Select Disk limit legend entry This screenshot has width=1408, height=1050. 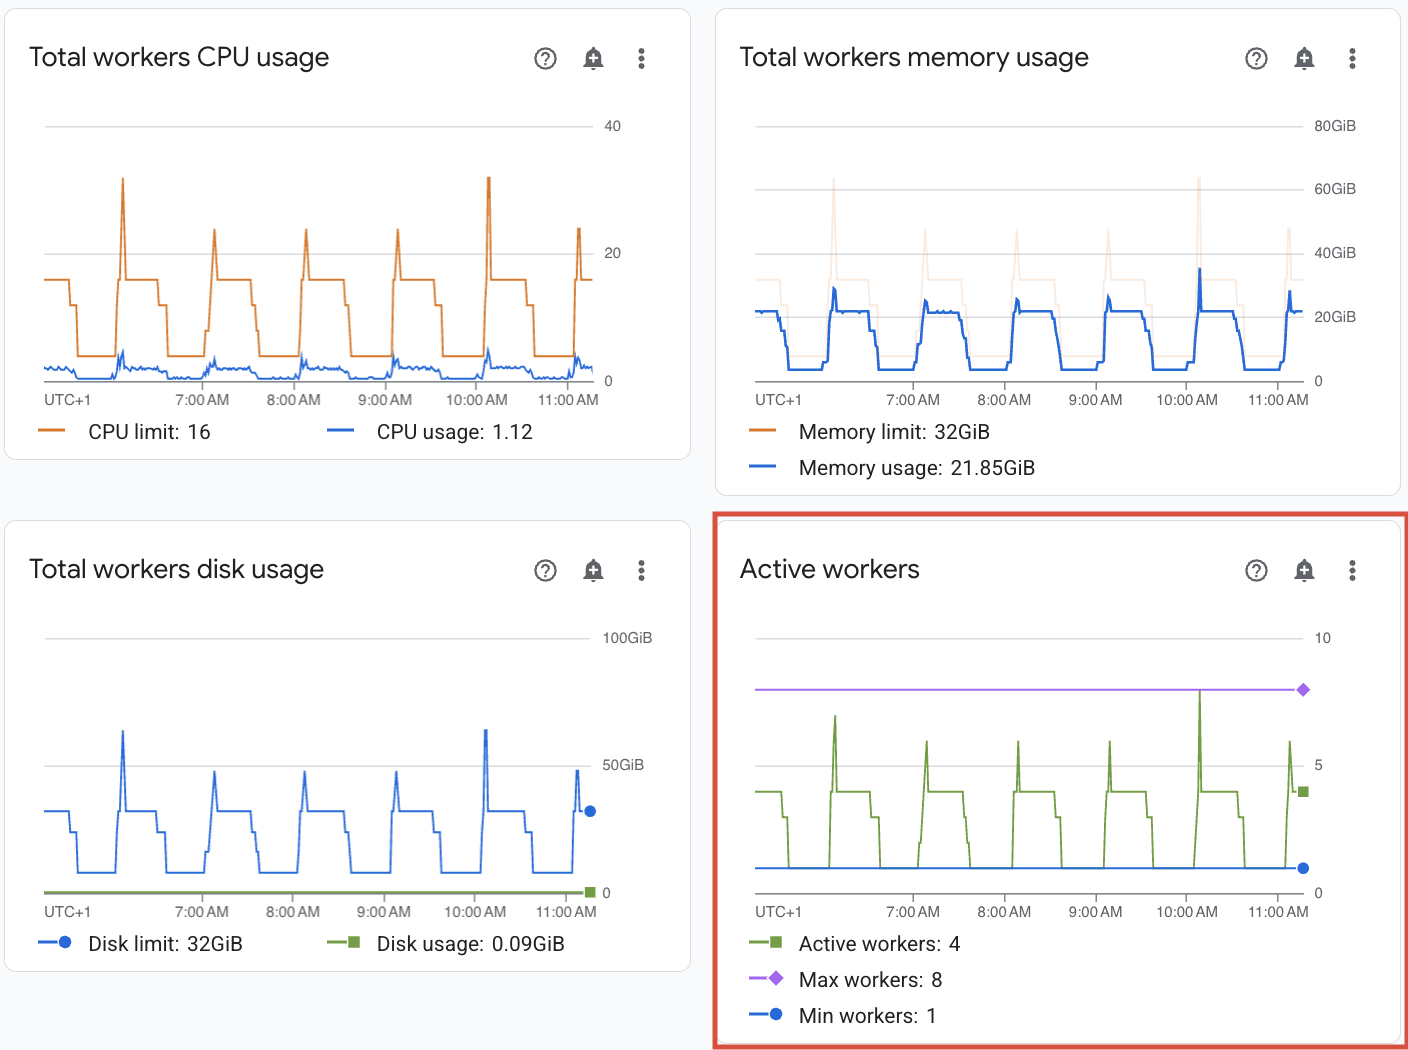tap(140, 944)
